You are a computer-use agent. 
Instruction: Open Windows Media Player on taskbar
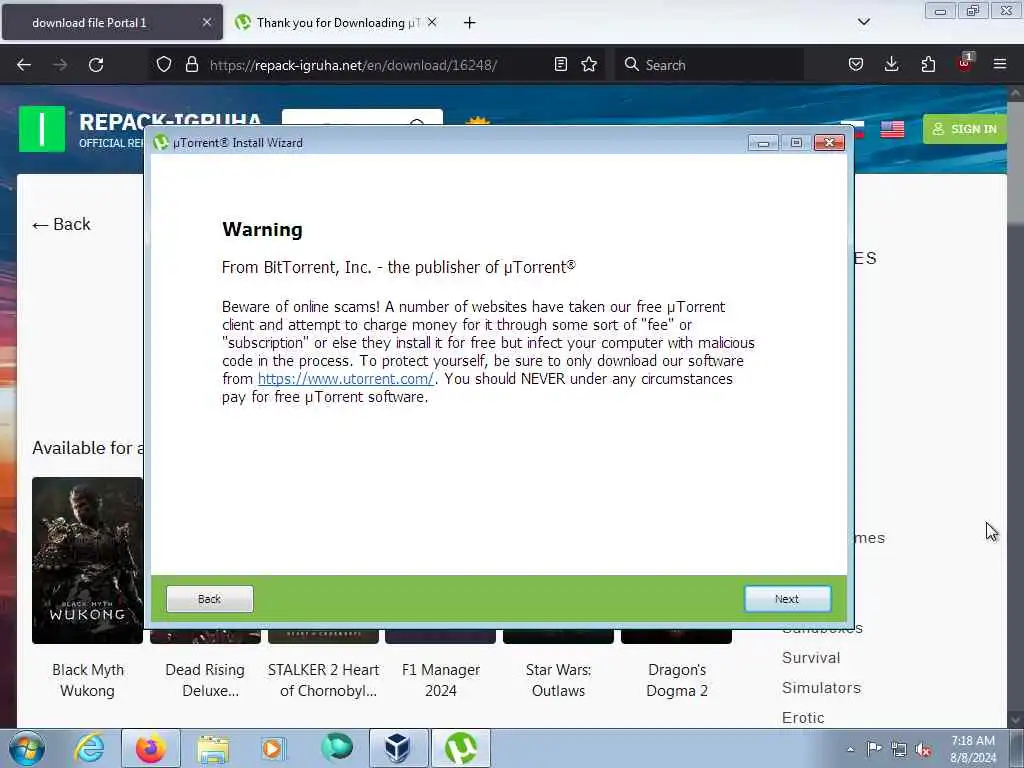[x=274, y=748]
